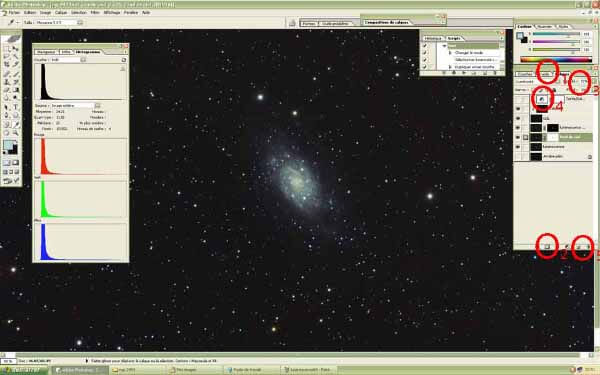
Task: Click the histogram refresh icon
Action: click(x=123, y=60)
